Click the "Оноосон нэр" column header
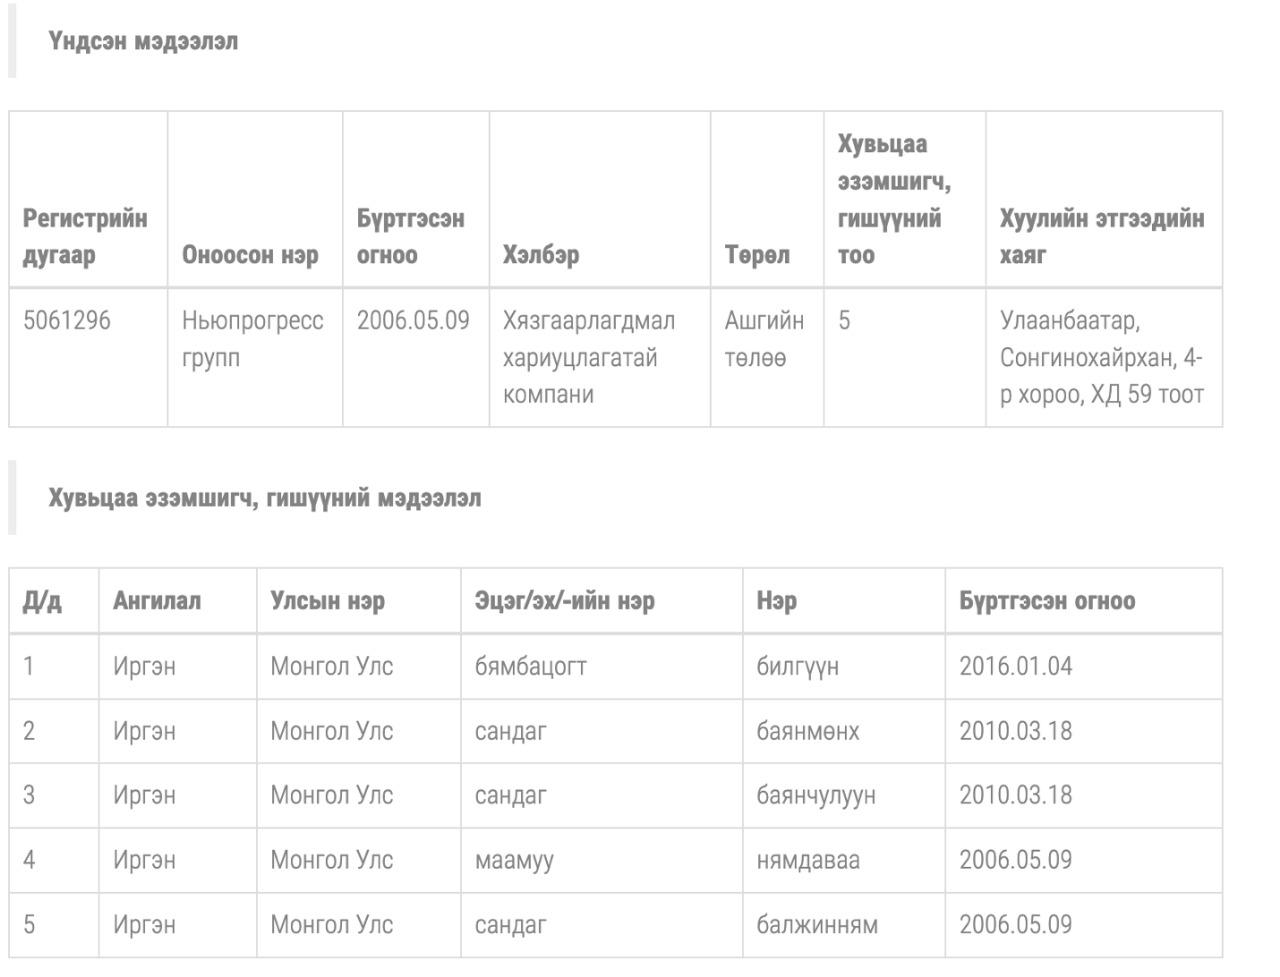 [250, 255]
